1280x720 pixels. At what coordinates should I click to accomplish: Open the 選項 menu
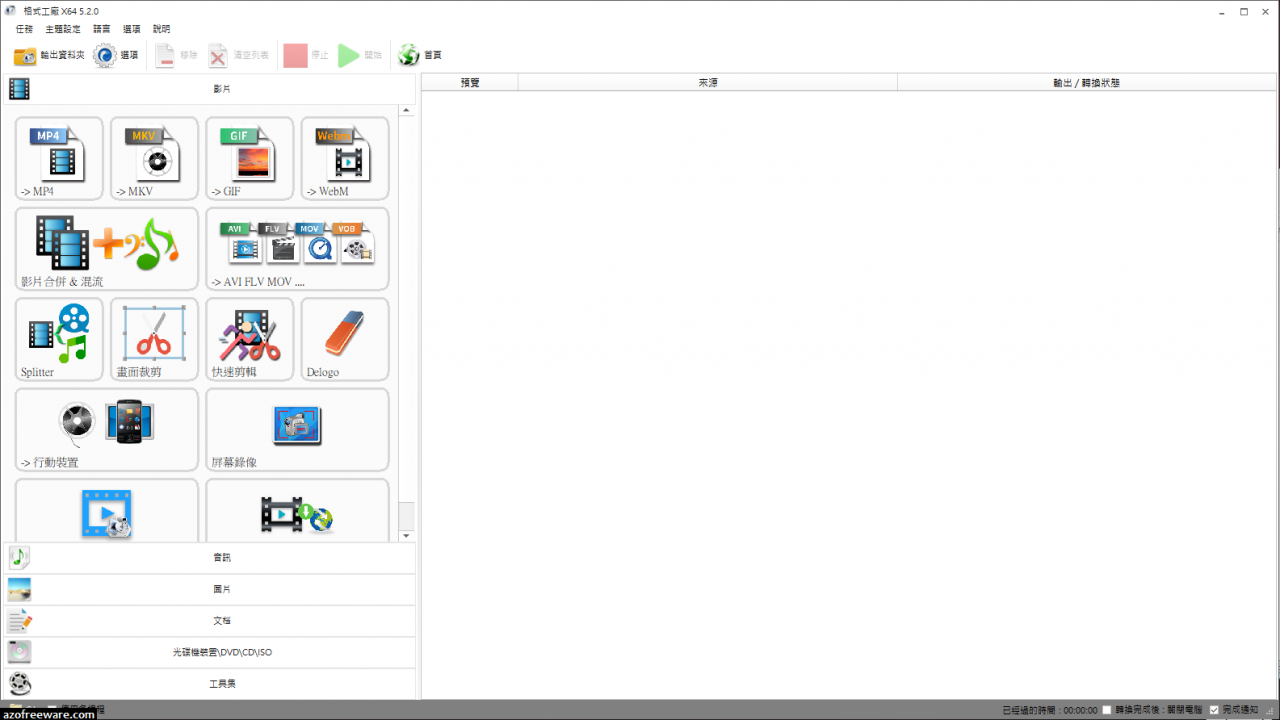[x=131, y=29]
